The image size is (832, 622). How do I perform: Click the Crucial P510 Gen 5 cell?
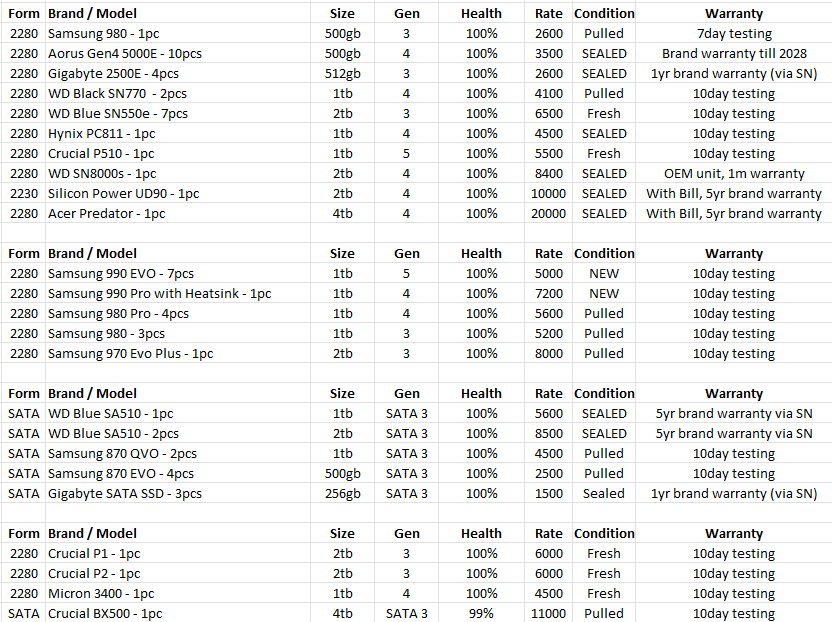point(406,153)
